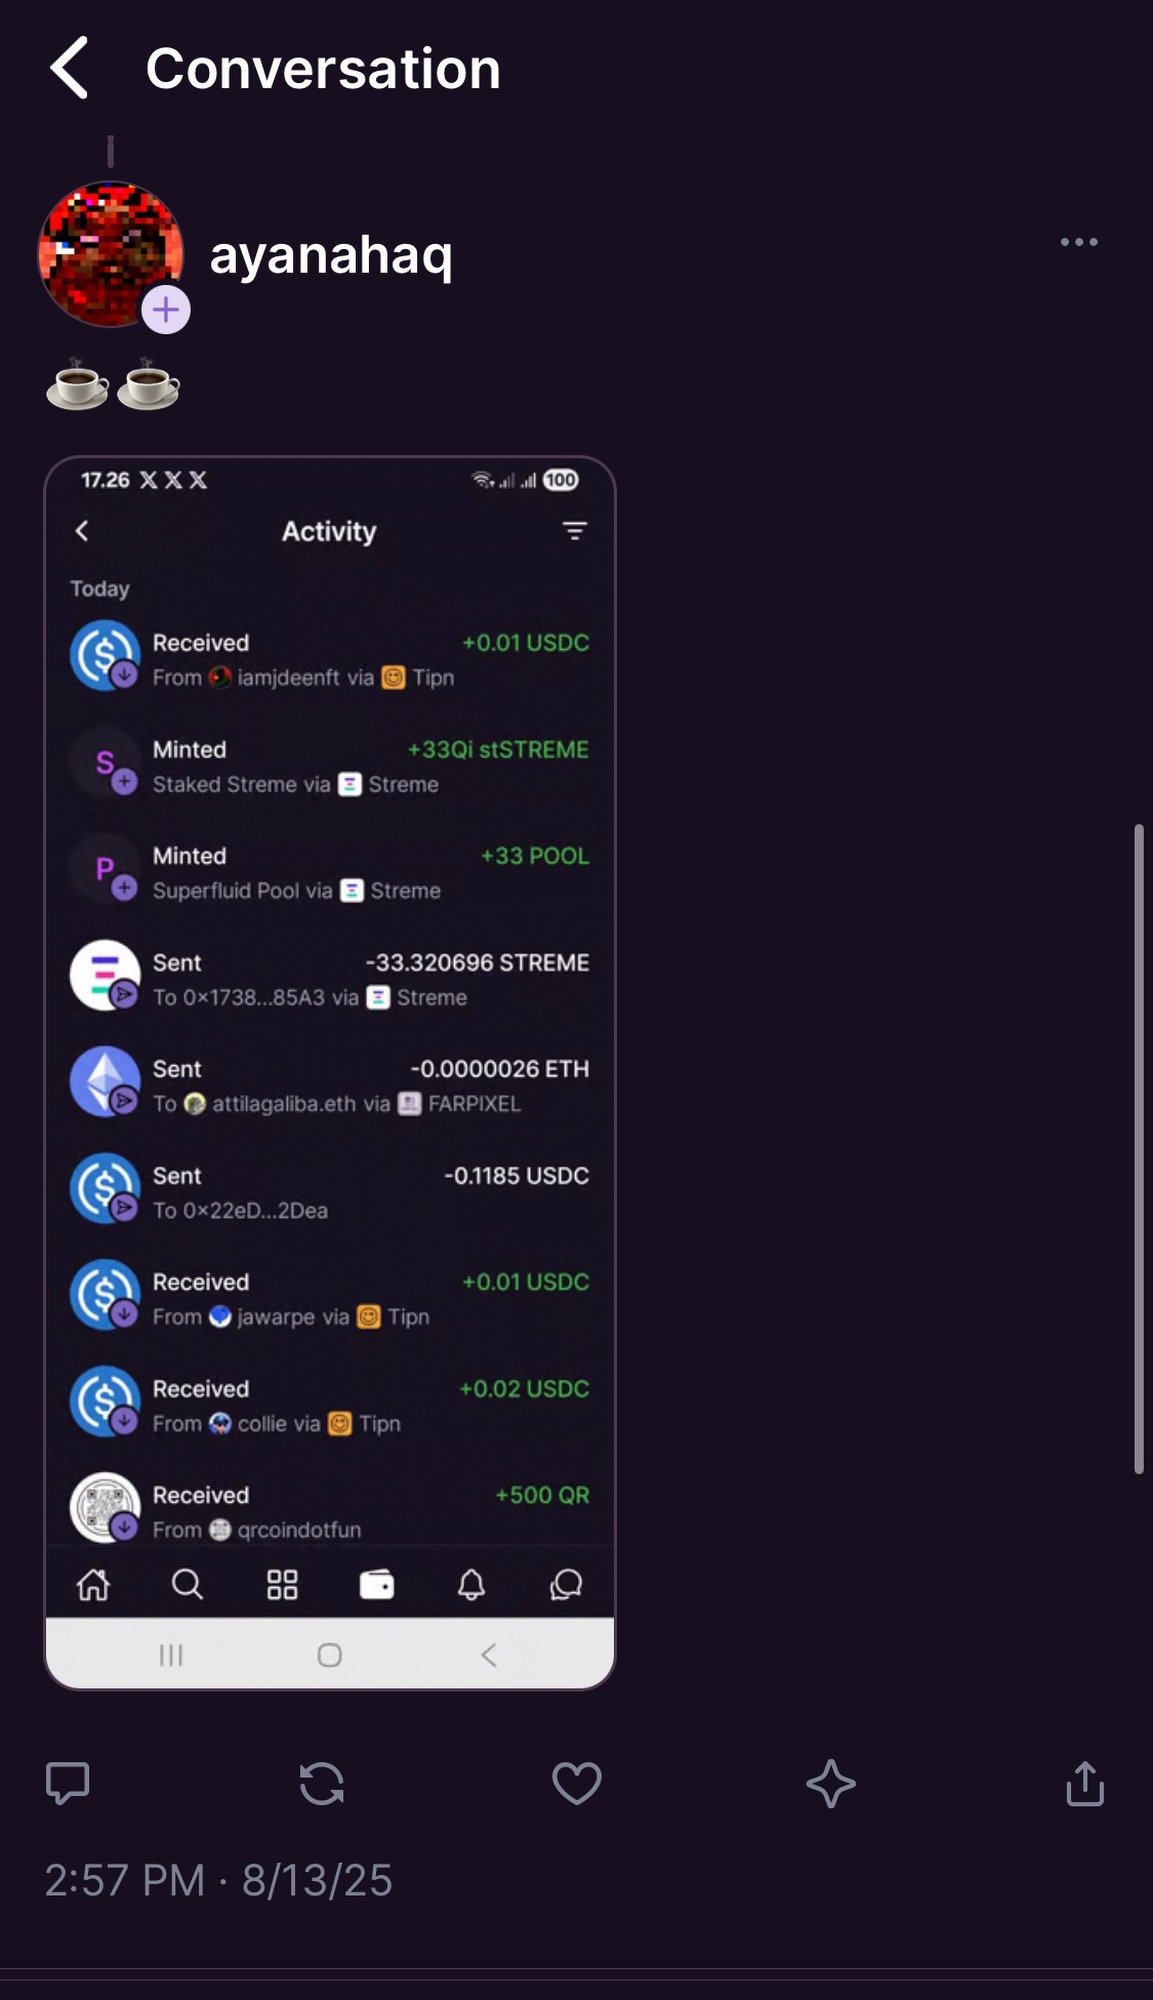Tap the grid apps icon in screenshot
This screenshot has width=1153, height=2000.
tap(282, 1584)
